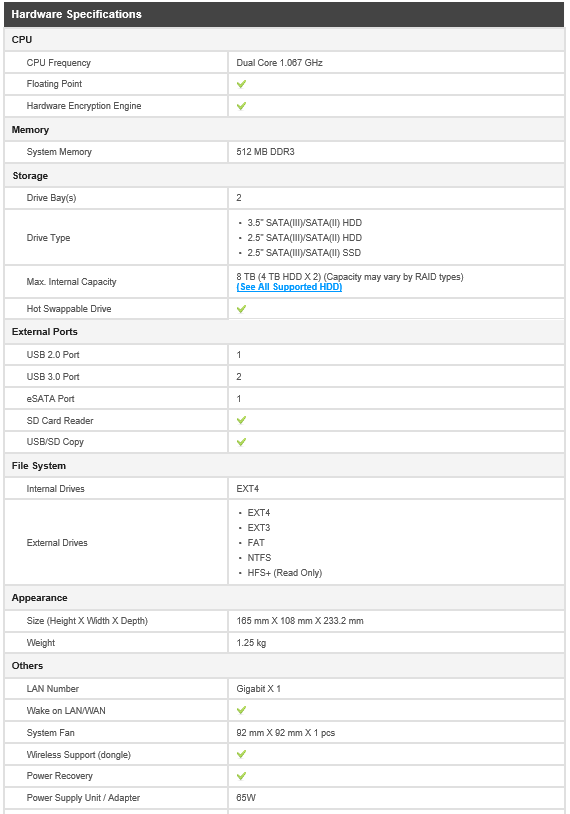
Task: Click the Others section heading
Action: [x=28, y=666]
